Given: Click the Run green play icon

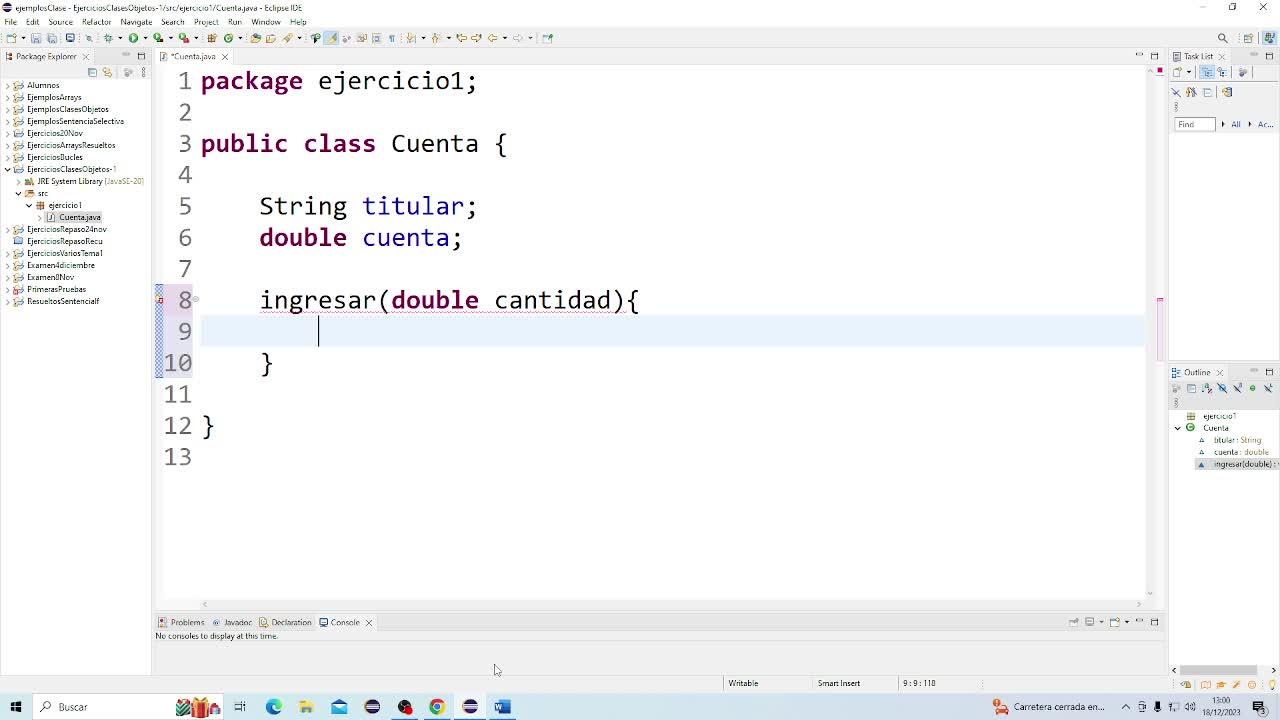Looking at the screenshot, I should 133,38.
